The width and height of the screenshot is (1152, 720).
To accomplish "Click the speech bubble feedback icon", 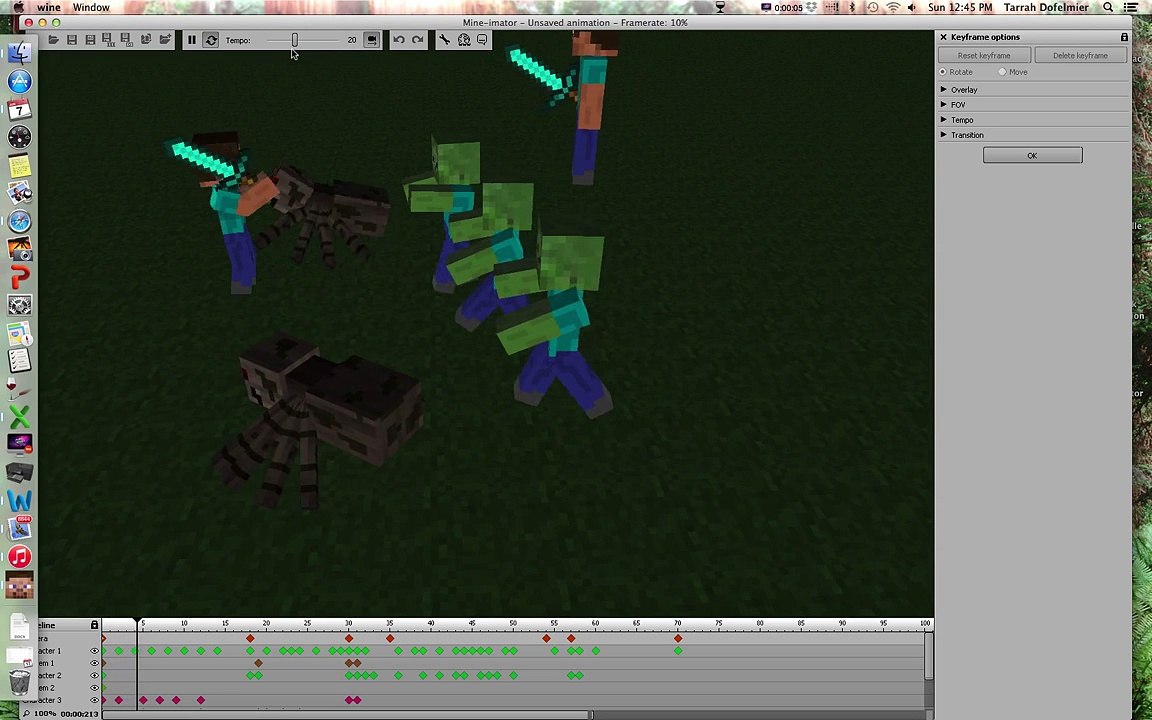I will (x=482, y=40).
